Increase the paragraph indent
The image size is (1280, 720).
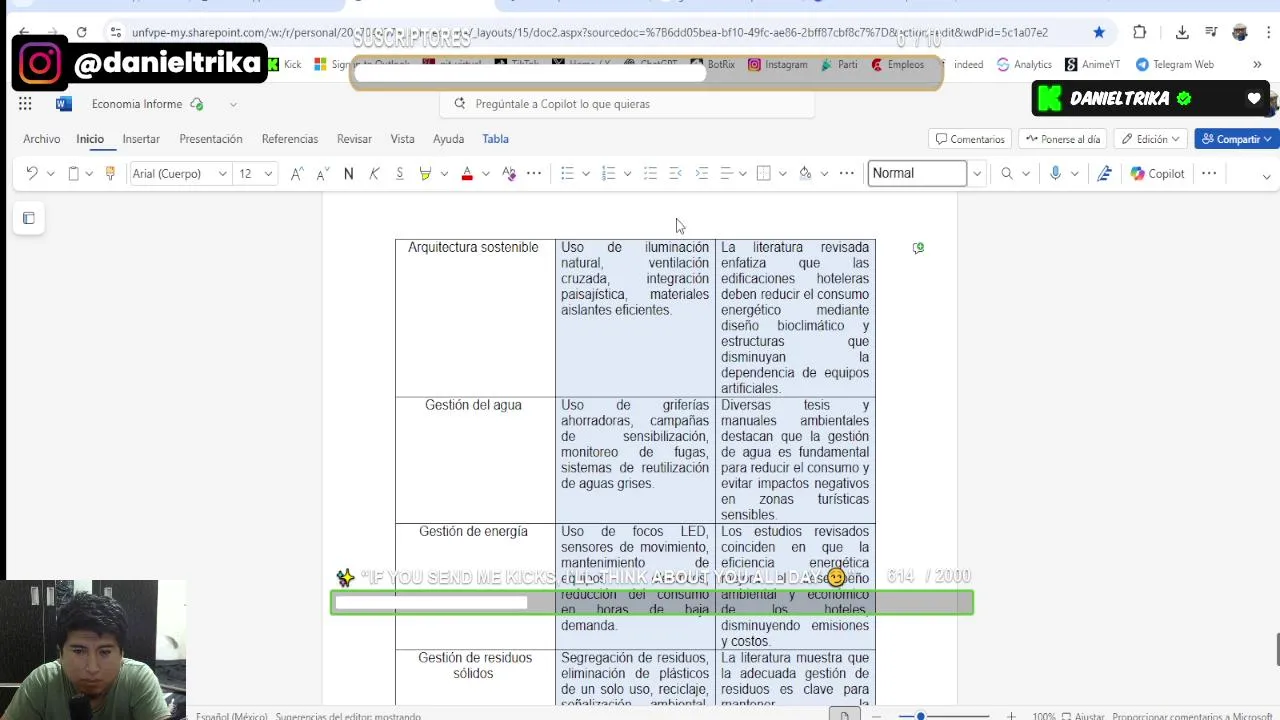(x=701, y=174)
